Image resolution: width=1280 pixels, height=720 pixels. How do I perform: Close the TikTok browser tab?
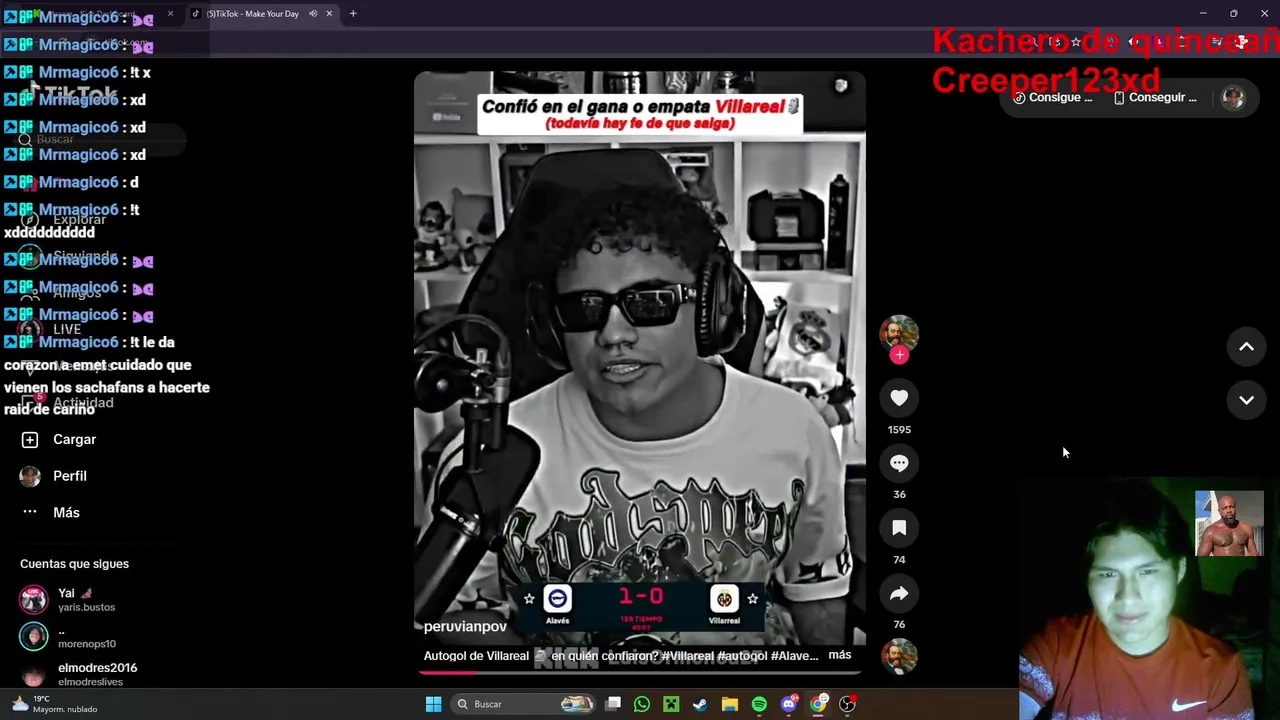pyautogui.click(x=329, y=14)
